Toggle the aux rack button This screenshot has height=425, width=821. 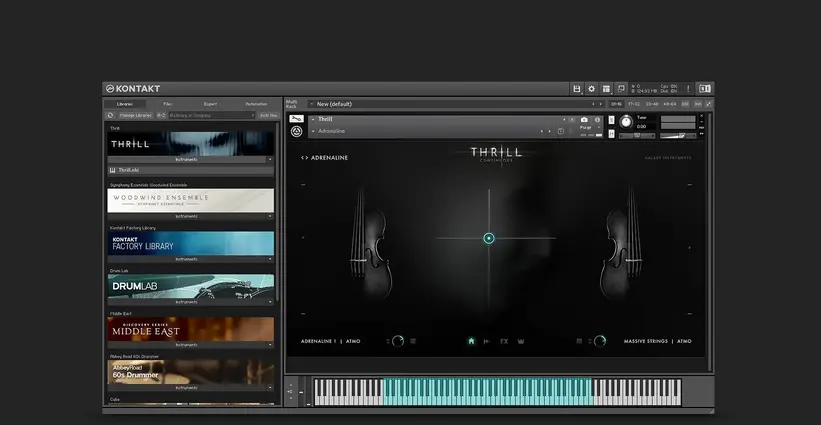tap(698, 104)
